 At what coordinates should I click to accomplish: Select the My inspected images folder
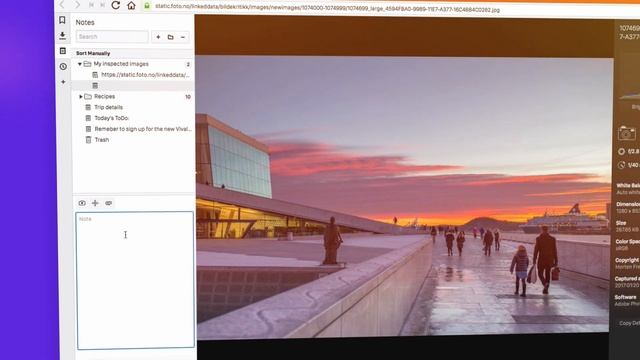pyautogui.click(x=121, y=64)
